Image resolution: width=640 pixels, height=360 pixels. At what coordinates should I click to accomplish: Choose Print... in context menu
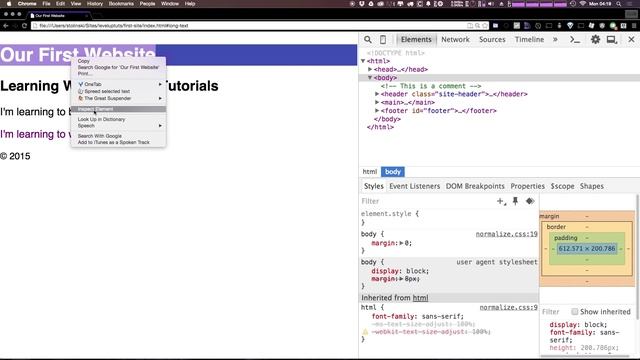point(118,74)
